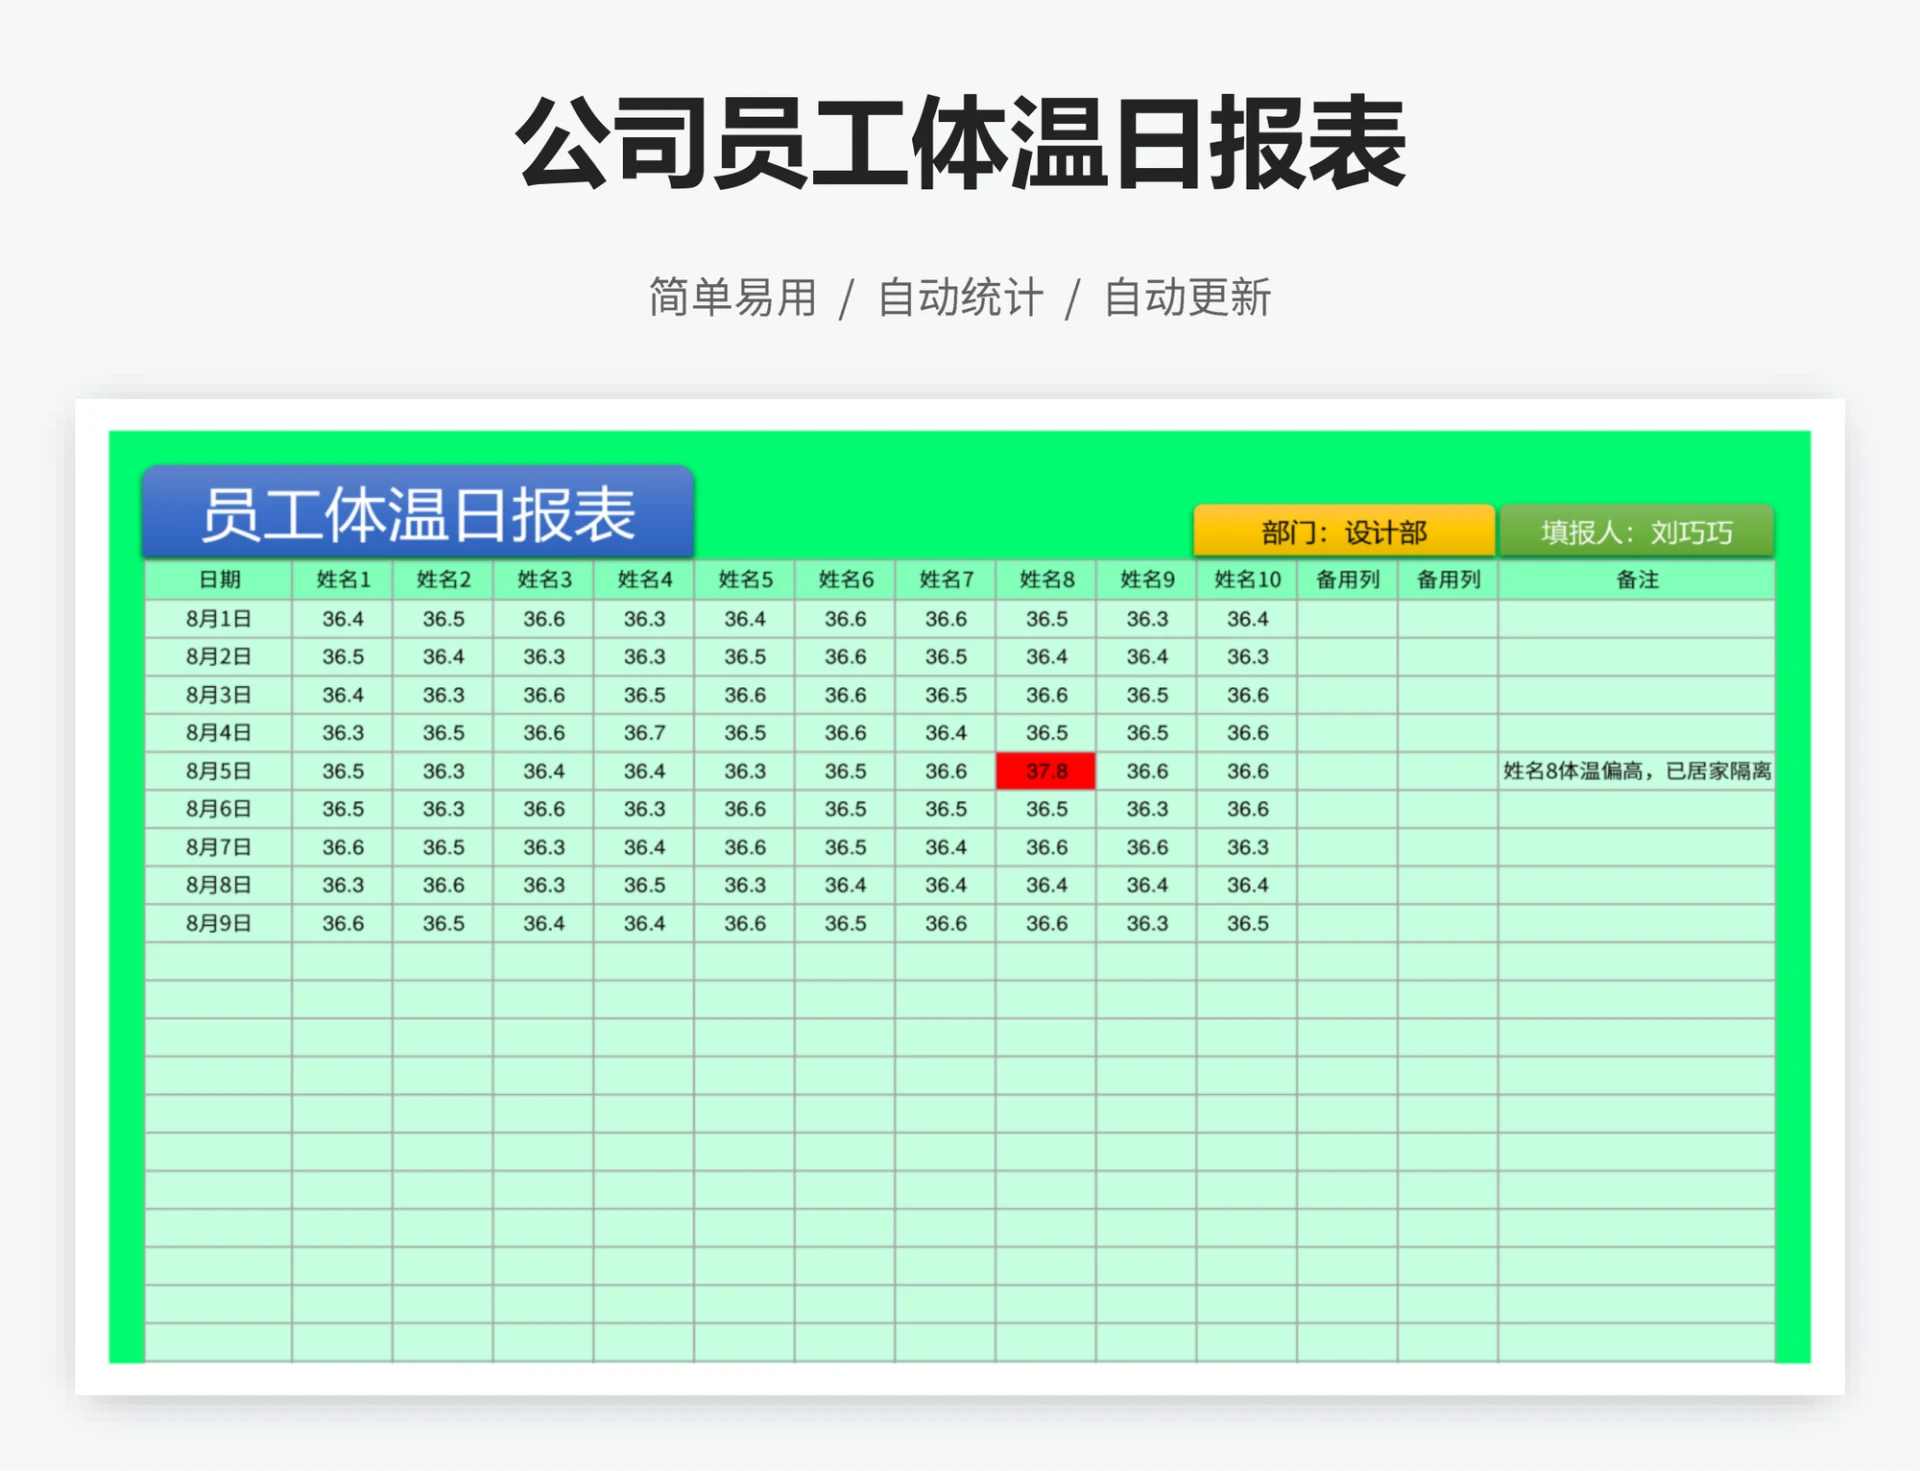Image resolution: width=1920 pixels, height=1471 pixels.
Task: Select the 36.7 cell in 姓名4 column
Action: click(643, 733)
